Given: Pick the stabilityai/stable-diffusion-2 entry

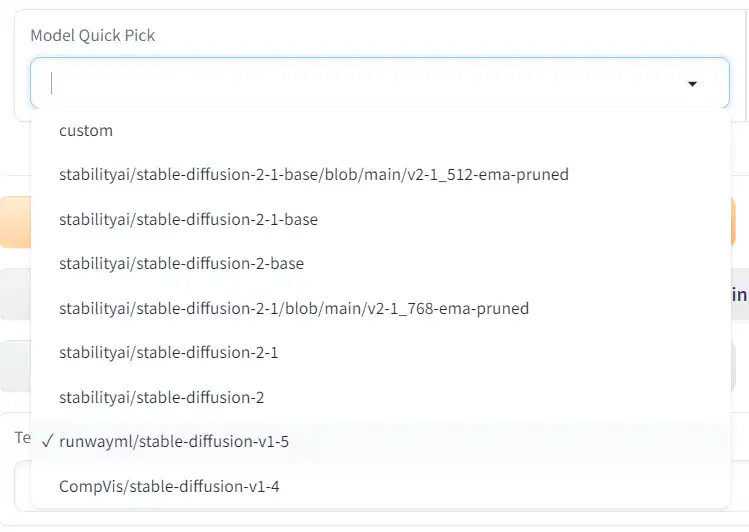Looking at the screenshot, I should tap(161, 397).
